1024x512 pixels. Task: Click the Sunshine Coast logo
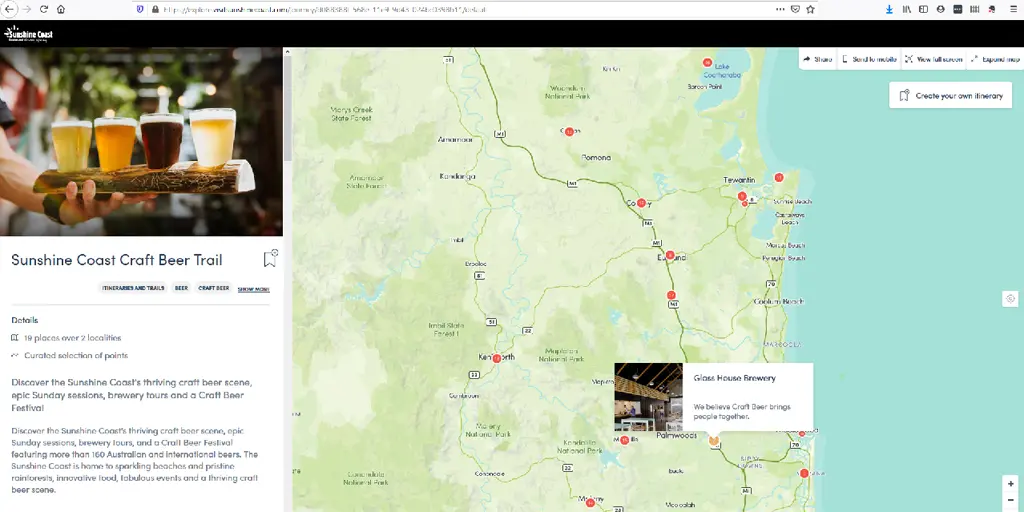click(28, 33)
